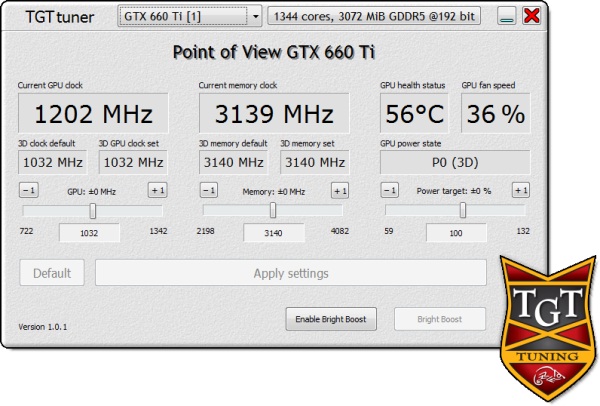Click the Memory: ±0 MHz offset label
The height and width of the screenshot is (406, 600).
[274, 192]
